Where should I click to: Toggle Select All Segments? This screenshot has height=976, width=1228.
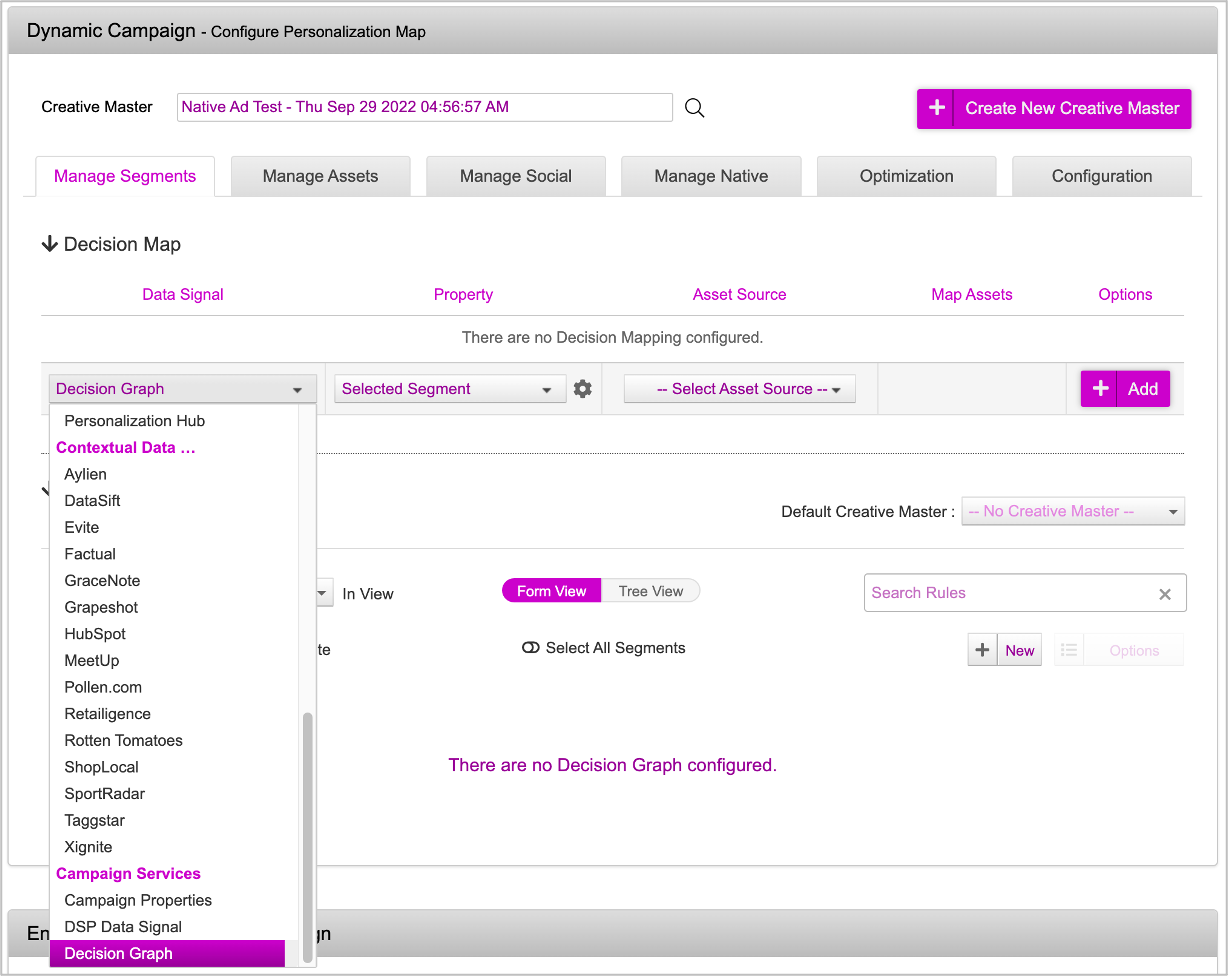[x=531, y=648]
